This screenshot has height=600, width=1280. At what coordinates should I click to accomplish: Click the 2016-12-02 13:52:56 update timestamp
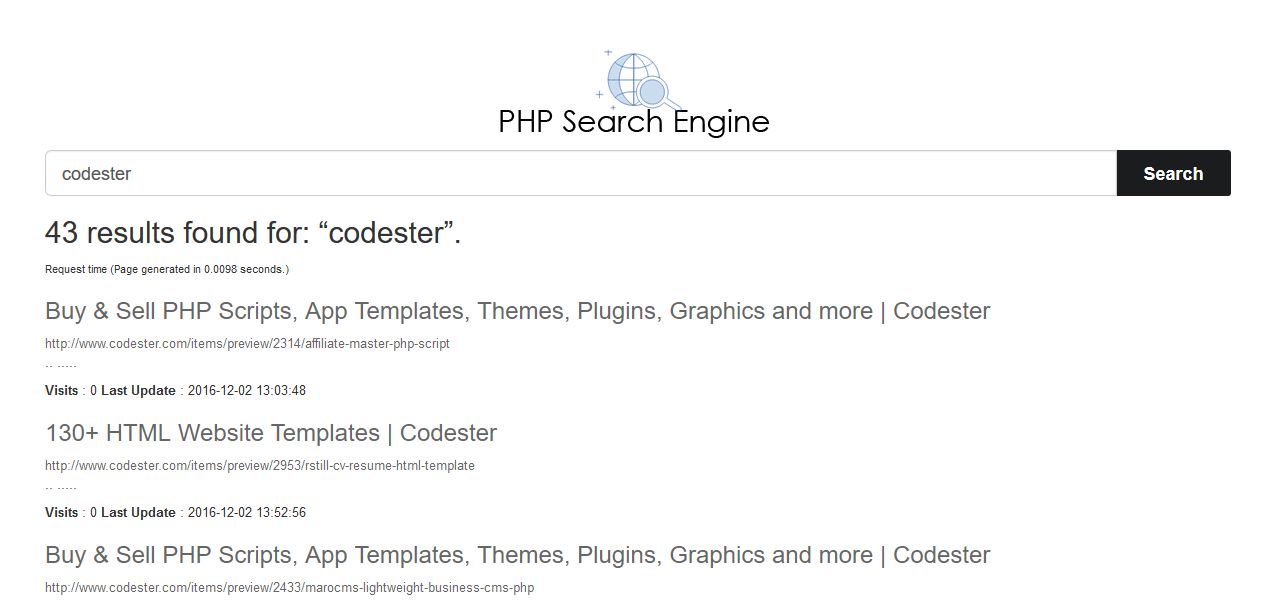247,512
